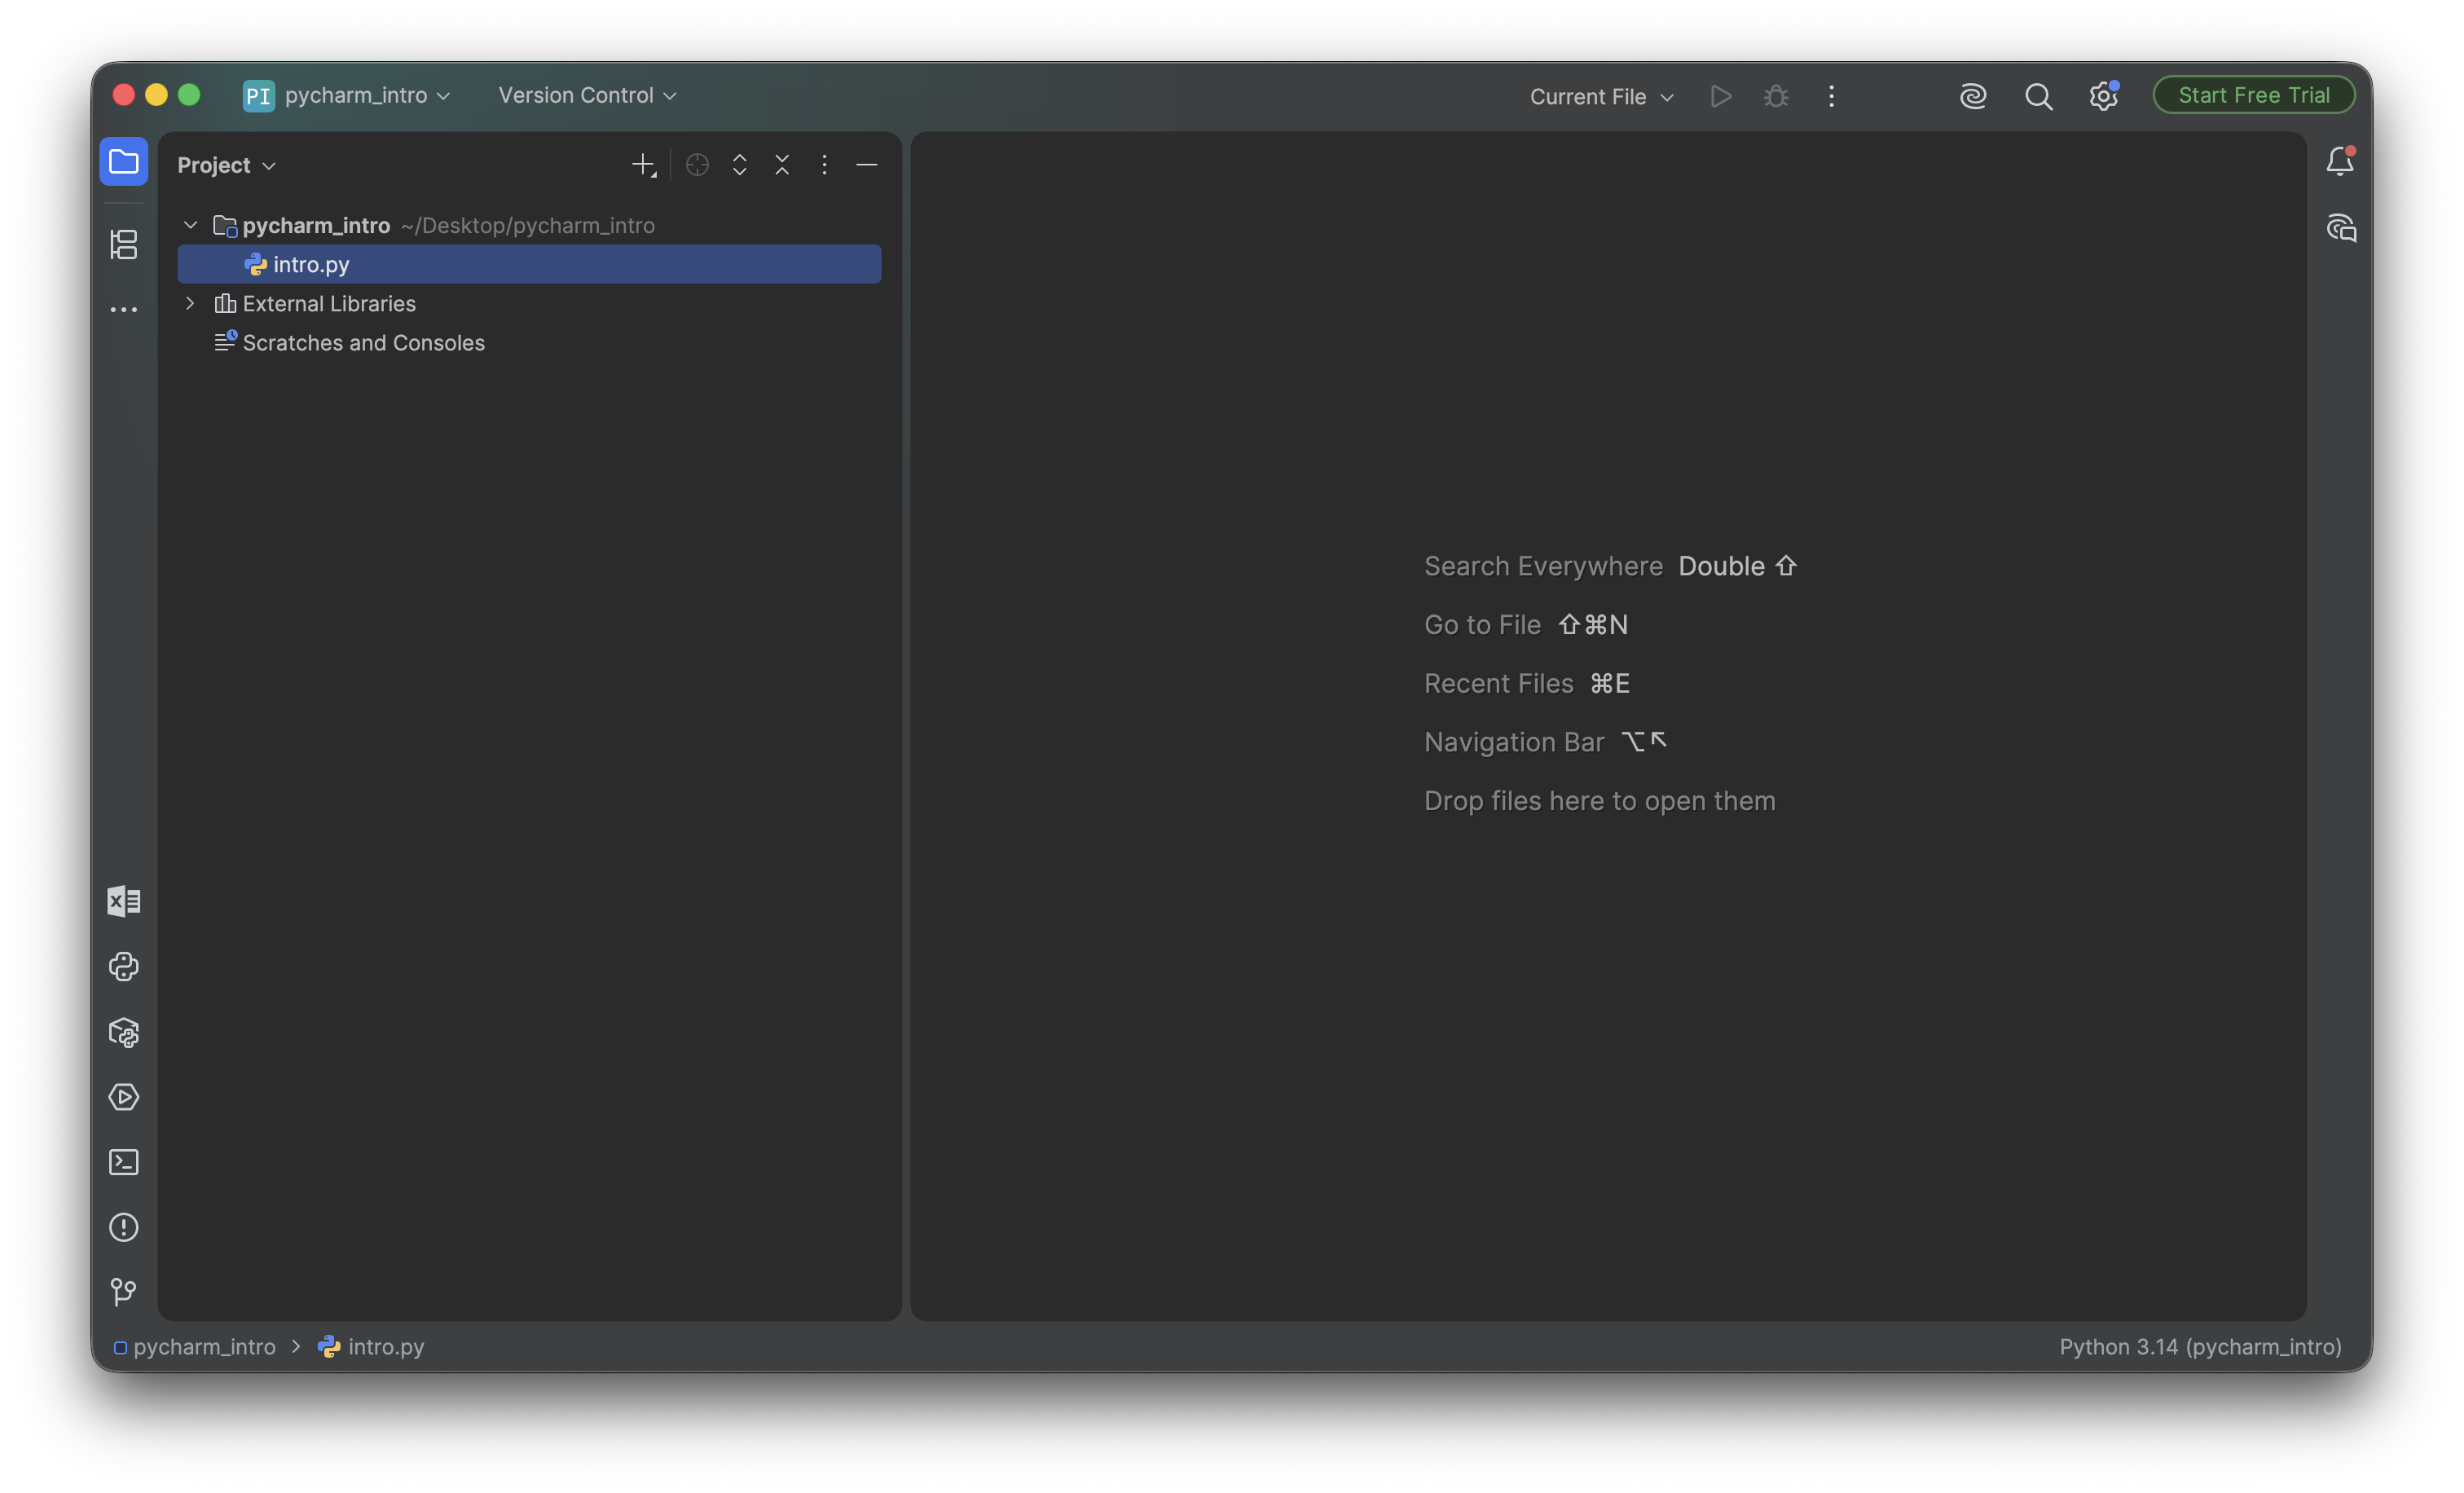Click Python 3.14 interpreter in status bar
Viewport: 2464px width, 1493px height.
[x=2200, y=1346]
